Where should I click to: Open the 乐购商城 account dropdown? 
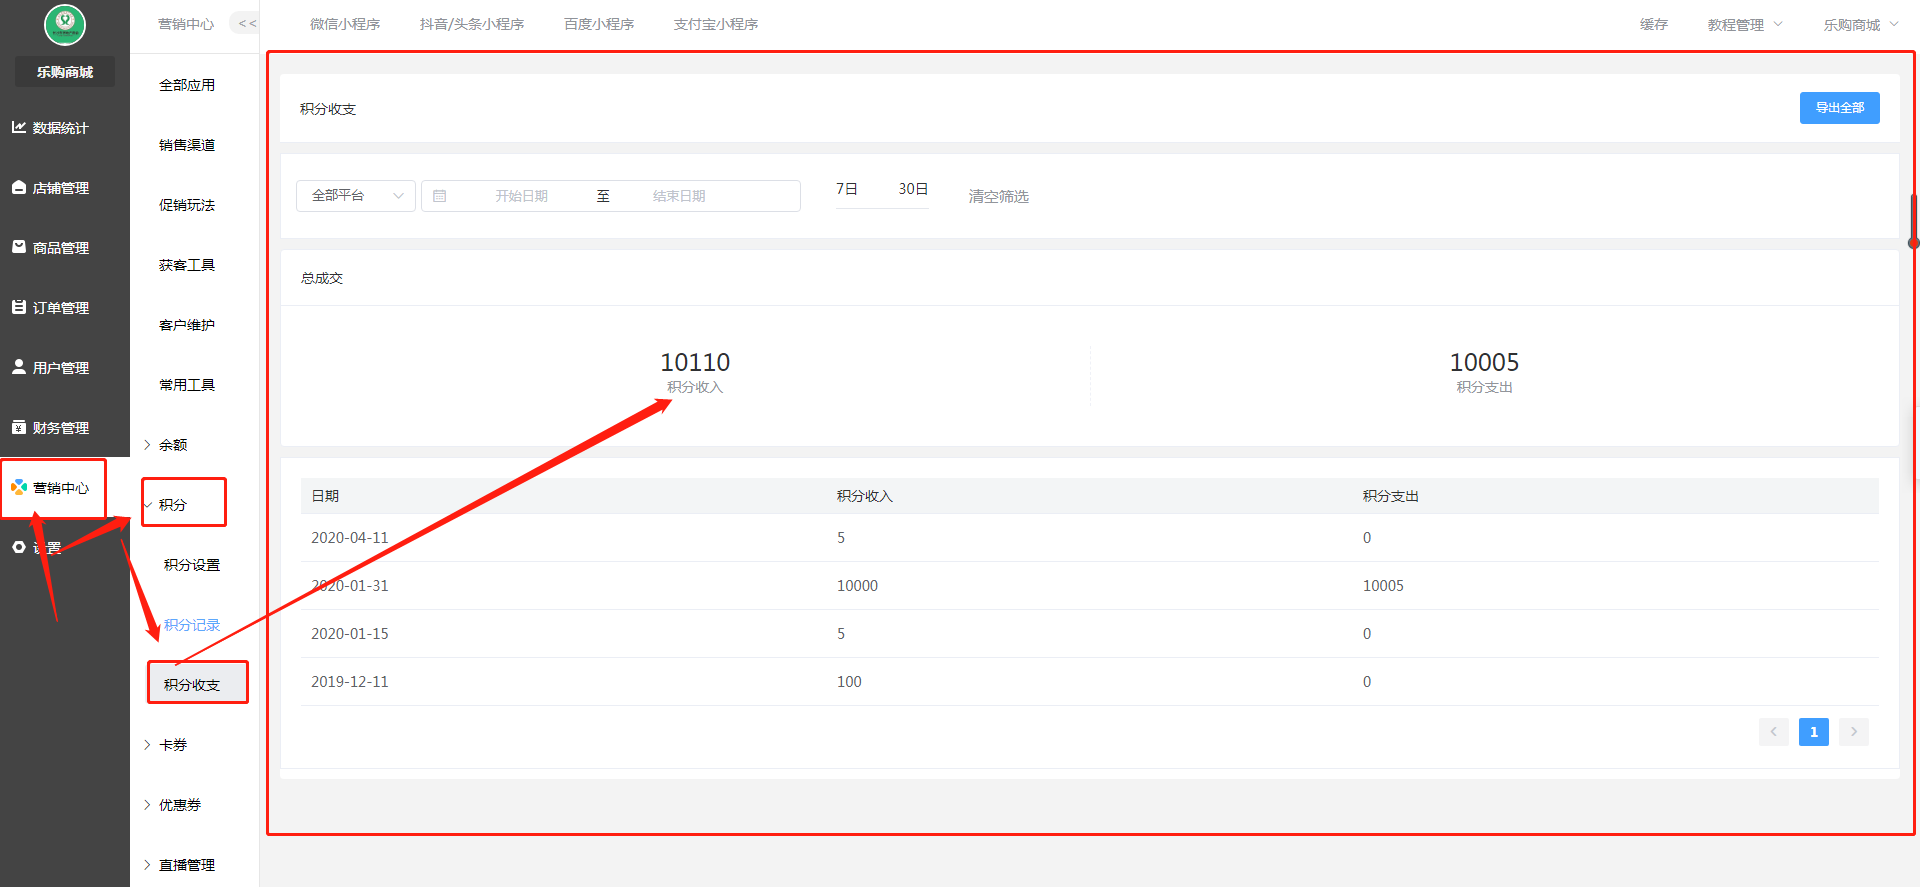click(x=1861, y=25)
